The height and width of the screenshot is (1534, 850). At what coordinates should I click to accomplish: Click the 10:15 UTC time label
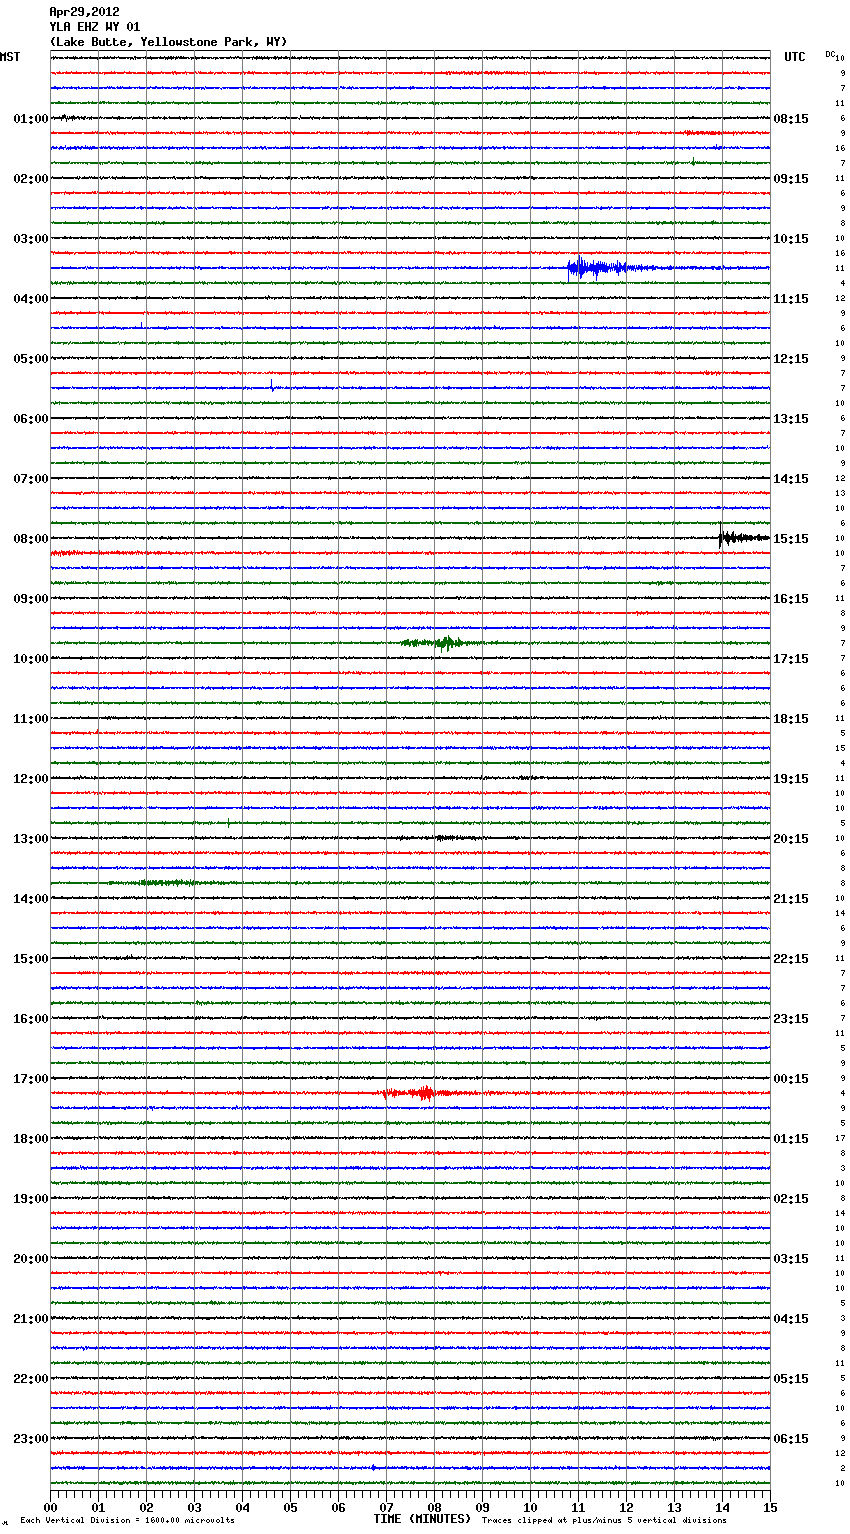790,238
